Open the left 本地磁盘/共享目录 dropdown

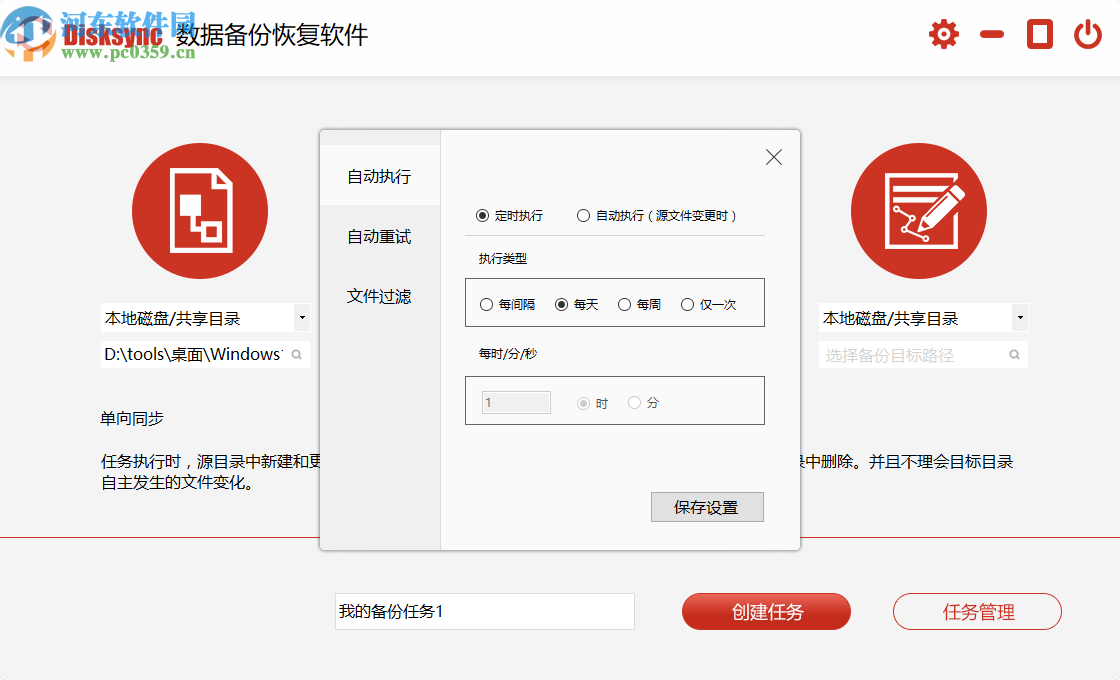301,317
